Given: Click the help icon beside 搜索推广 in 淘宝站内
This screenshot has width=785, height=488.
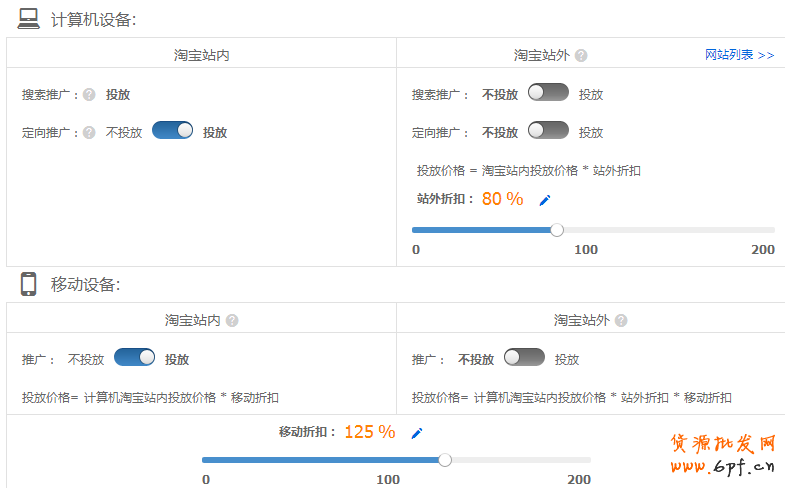Looking at the screenshot, I should [89, 95].
